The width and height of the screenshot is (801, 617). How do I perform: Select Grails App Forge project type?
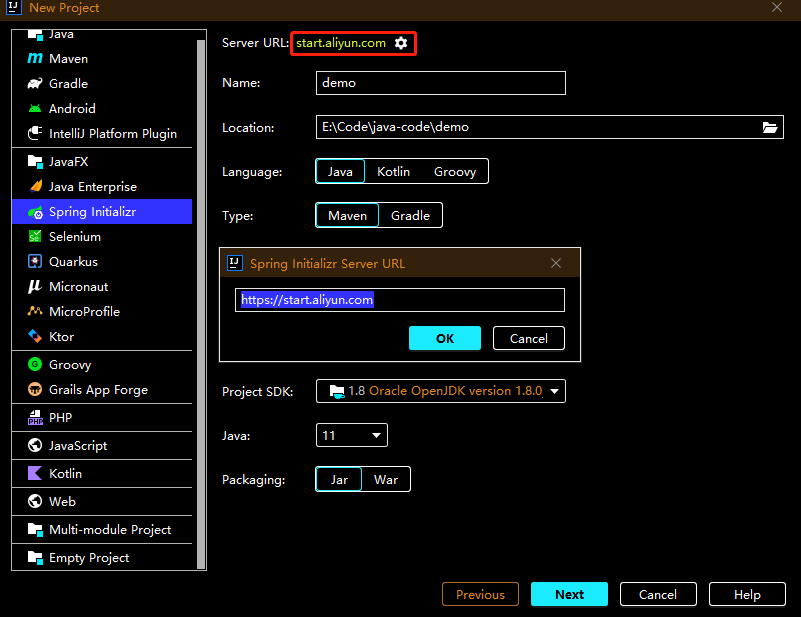(102, 389)
